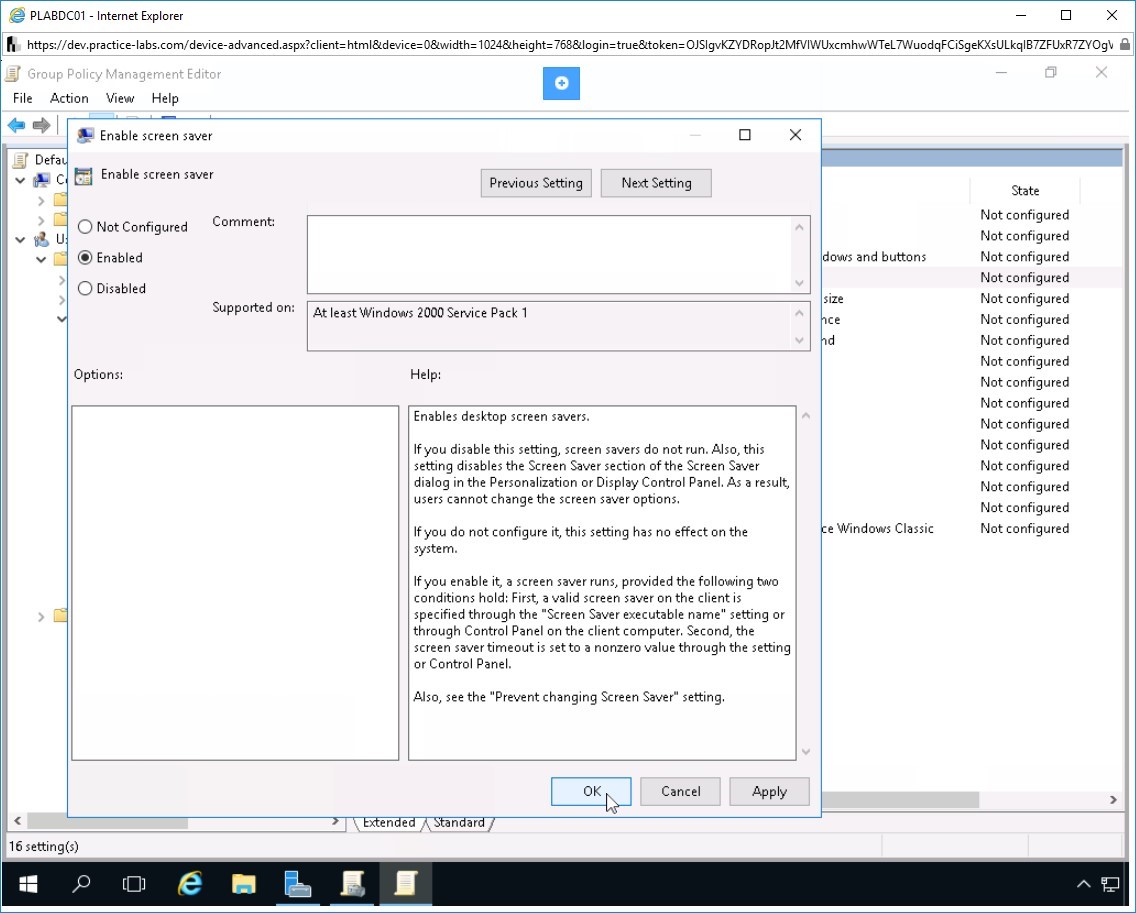The width and height of the screenshot is (1136, 913).
Task: Select the "ce Windows Classic" setting row
Action: pos(972,528)
